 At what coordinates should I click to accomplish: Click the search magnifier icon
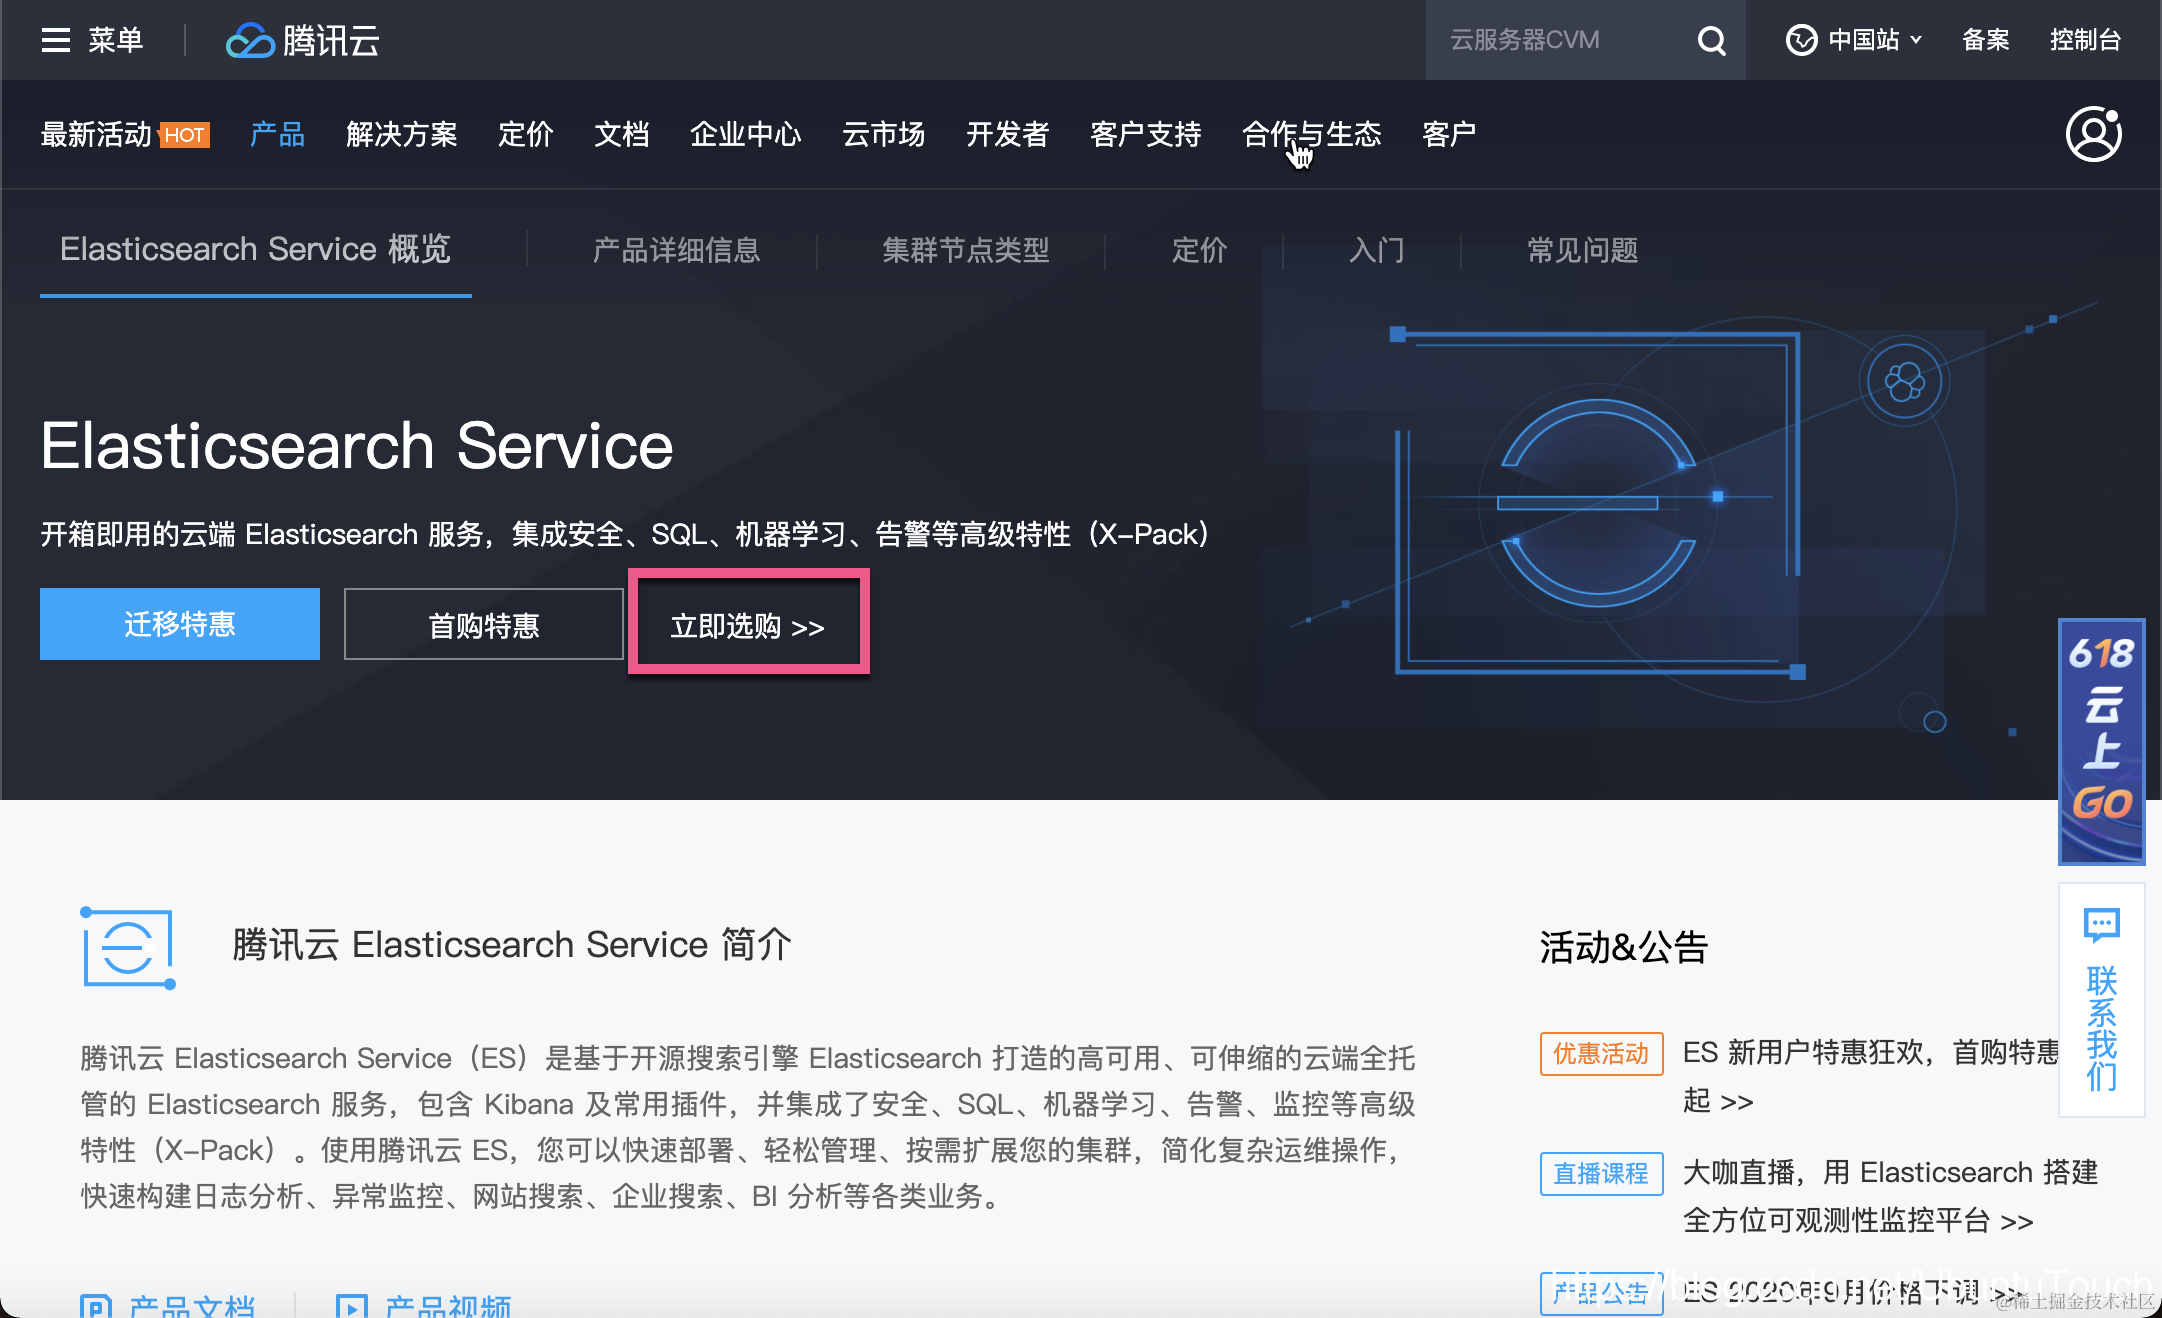point(1711,40)
